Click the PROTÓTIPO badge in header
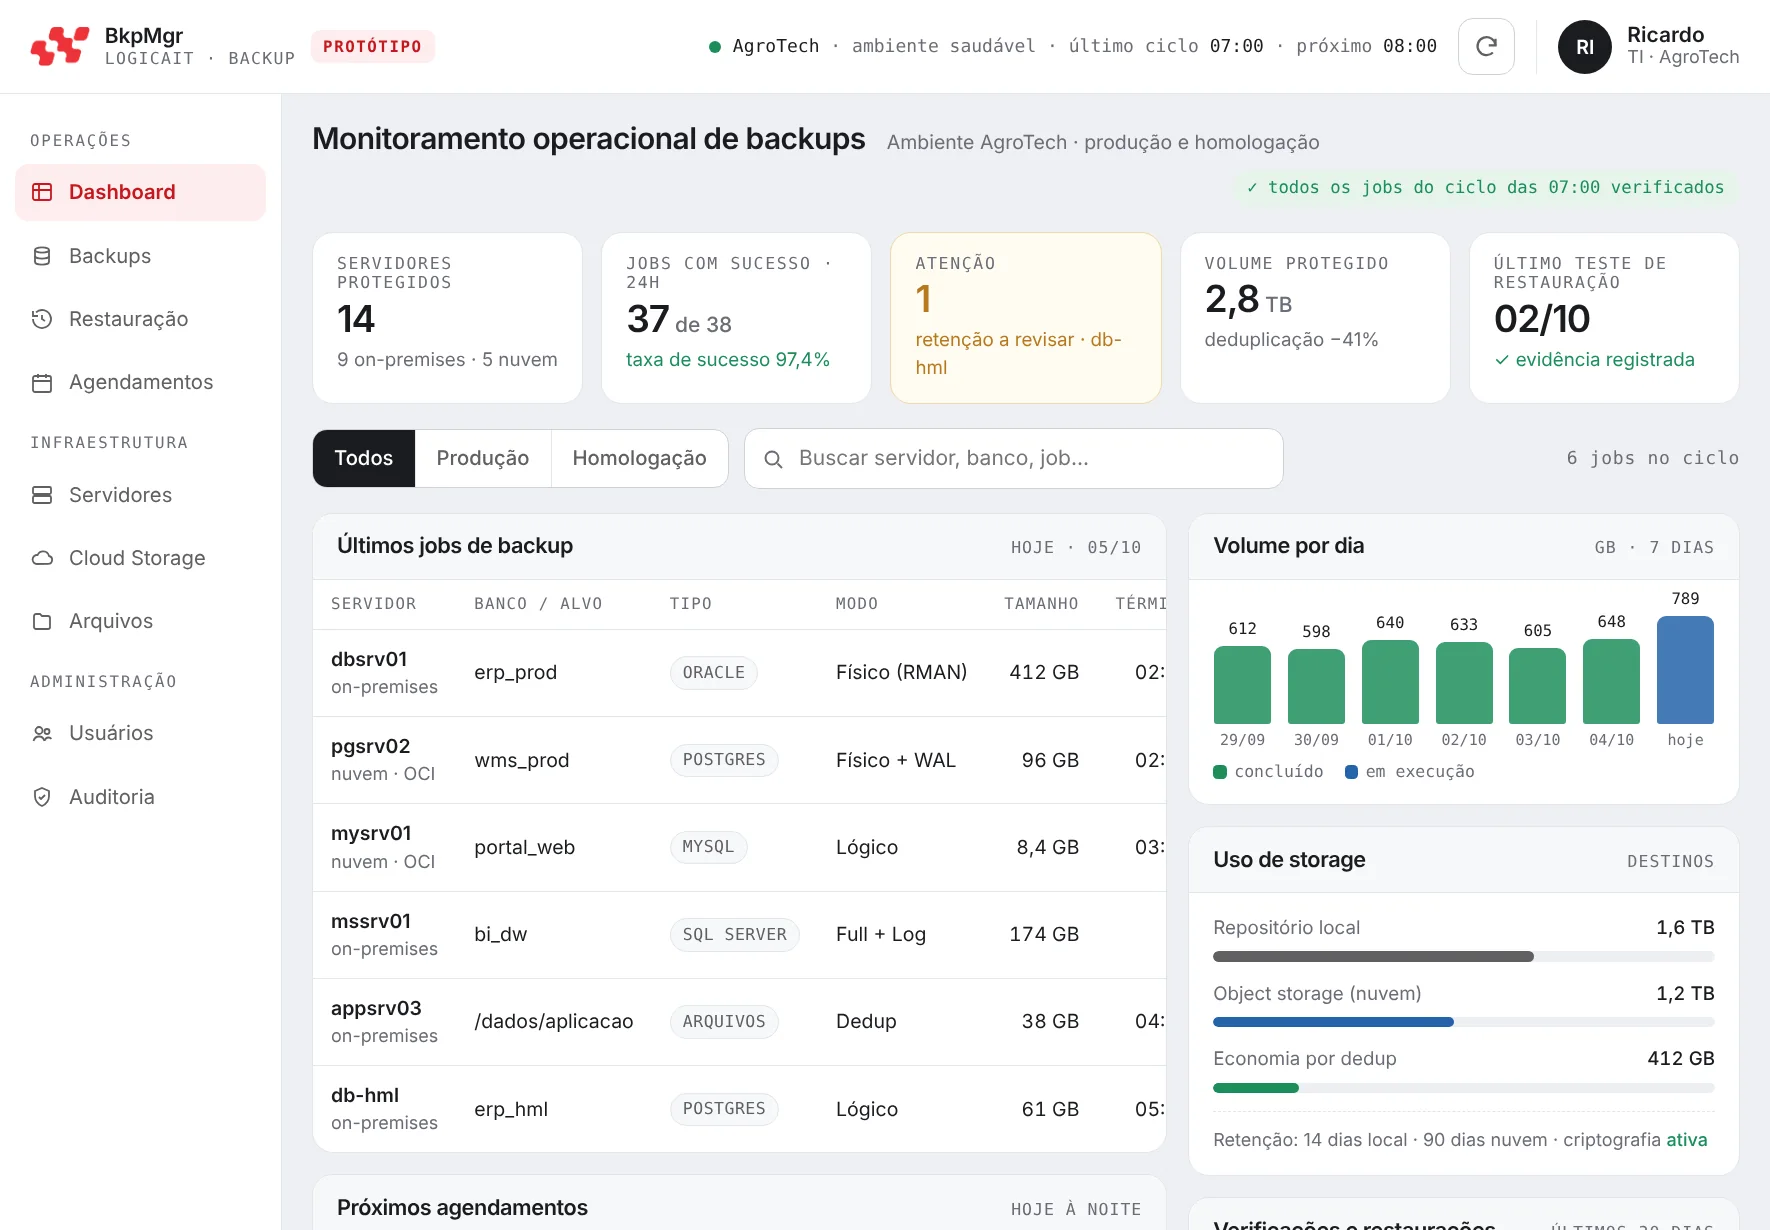 pyautogui.click(x=372, y=46)
